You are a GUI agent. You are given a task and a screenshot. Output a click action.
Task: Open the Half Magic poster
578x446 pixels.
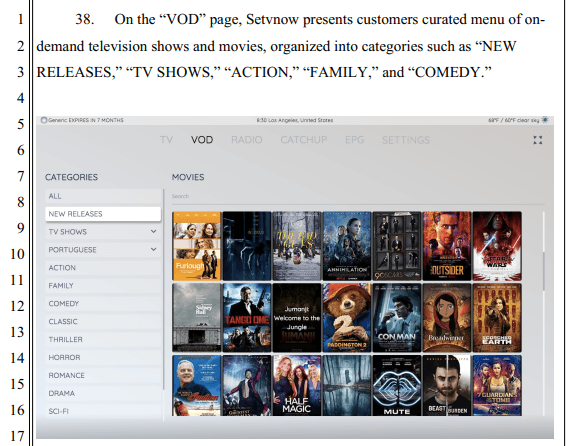point(297,386)
